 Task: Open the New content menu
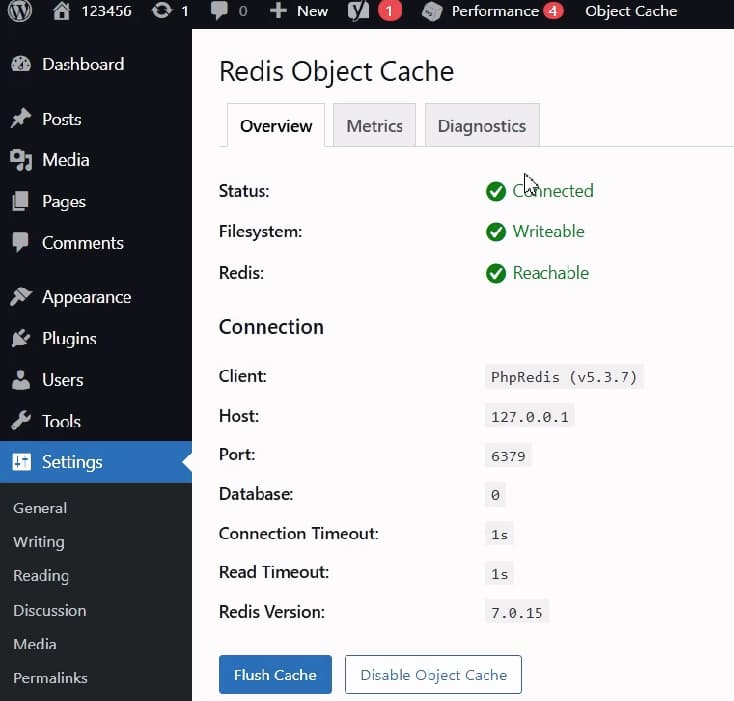tap(312, 11)
